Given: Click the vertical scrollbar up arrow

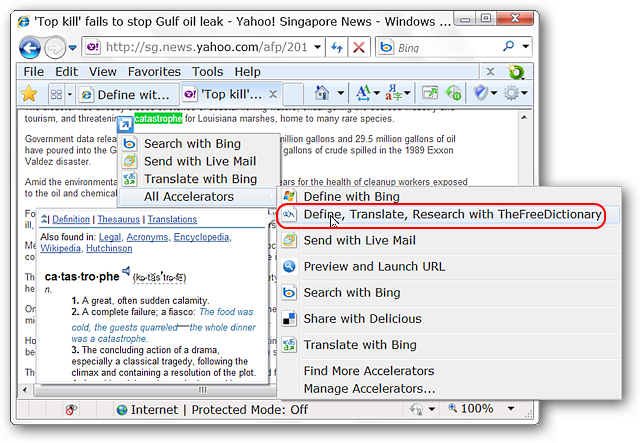Looking at the screenshot, I should tap(524, 118).
